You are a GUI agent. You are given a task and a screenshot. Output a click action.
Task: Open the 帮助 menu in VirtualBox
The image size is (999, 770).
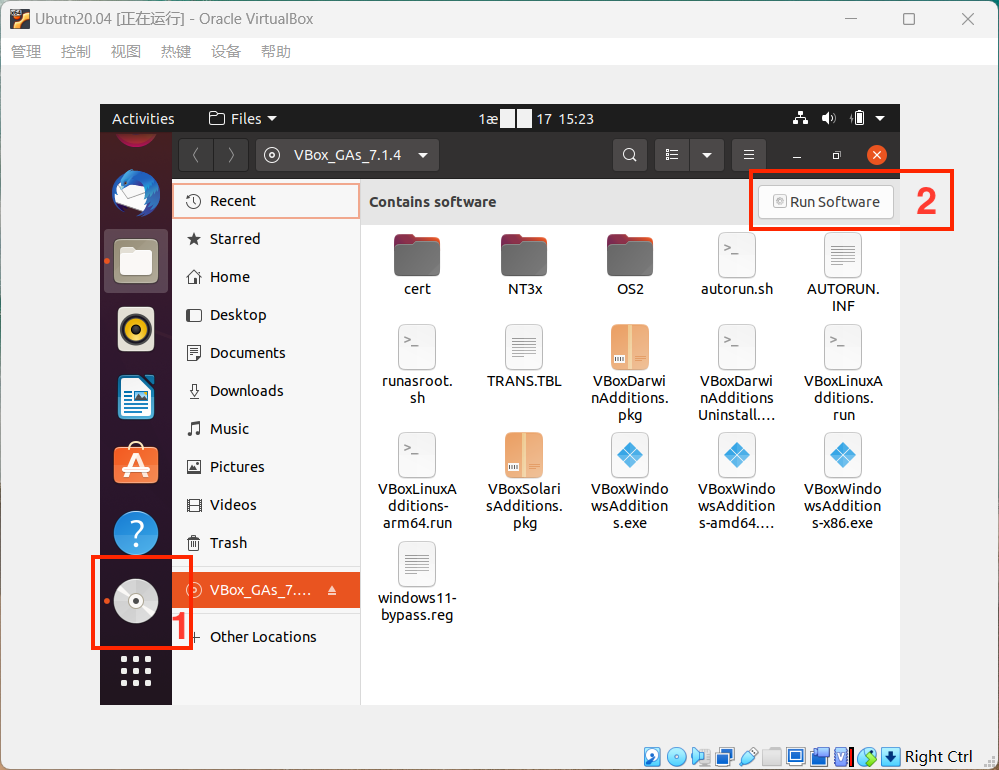tap(276, 52)
